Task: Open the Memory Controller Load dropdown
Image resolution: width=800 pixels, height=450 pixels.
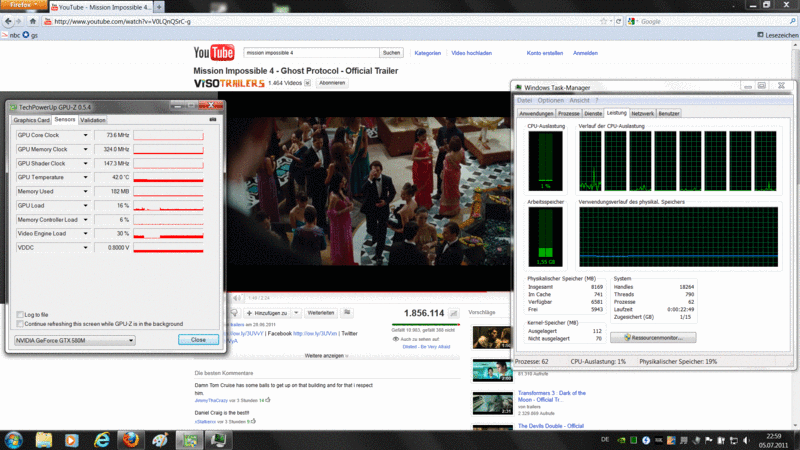Action: coord(85,220)
